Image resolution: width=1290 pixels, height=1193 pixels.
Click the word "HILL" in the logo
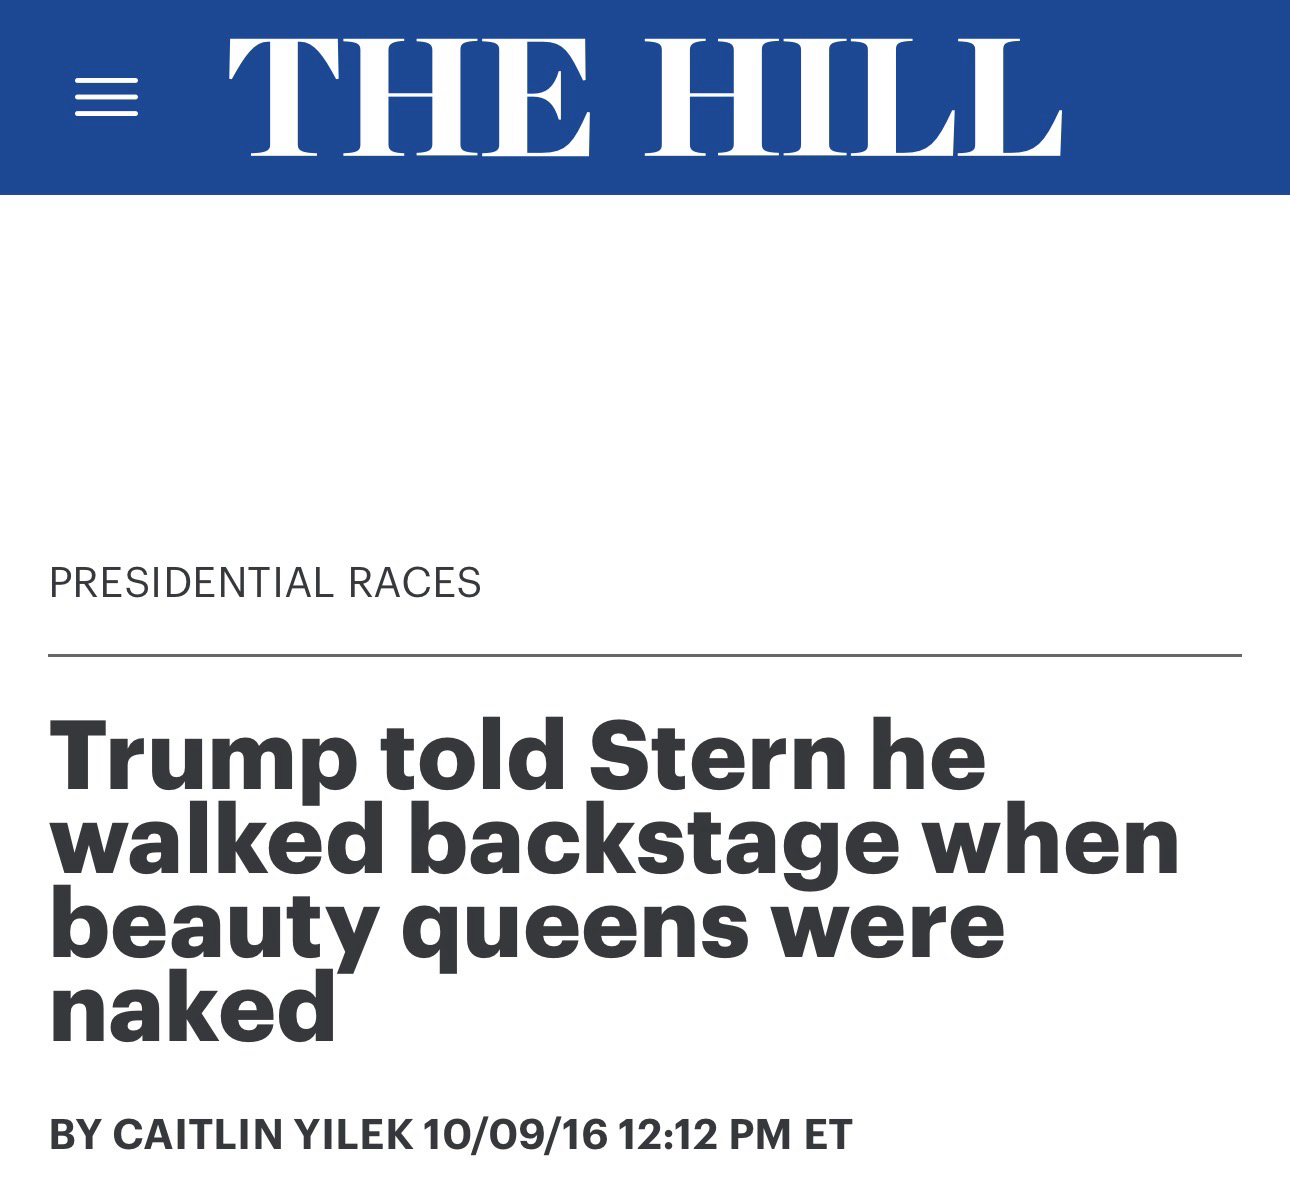(851, 97)
